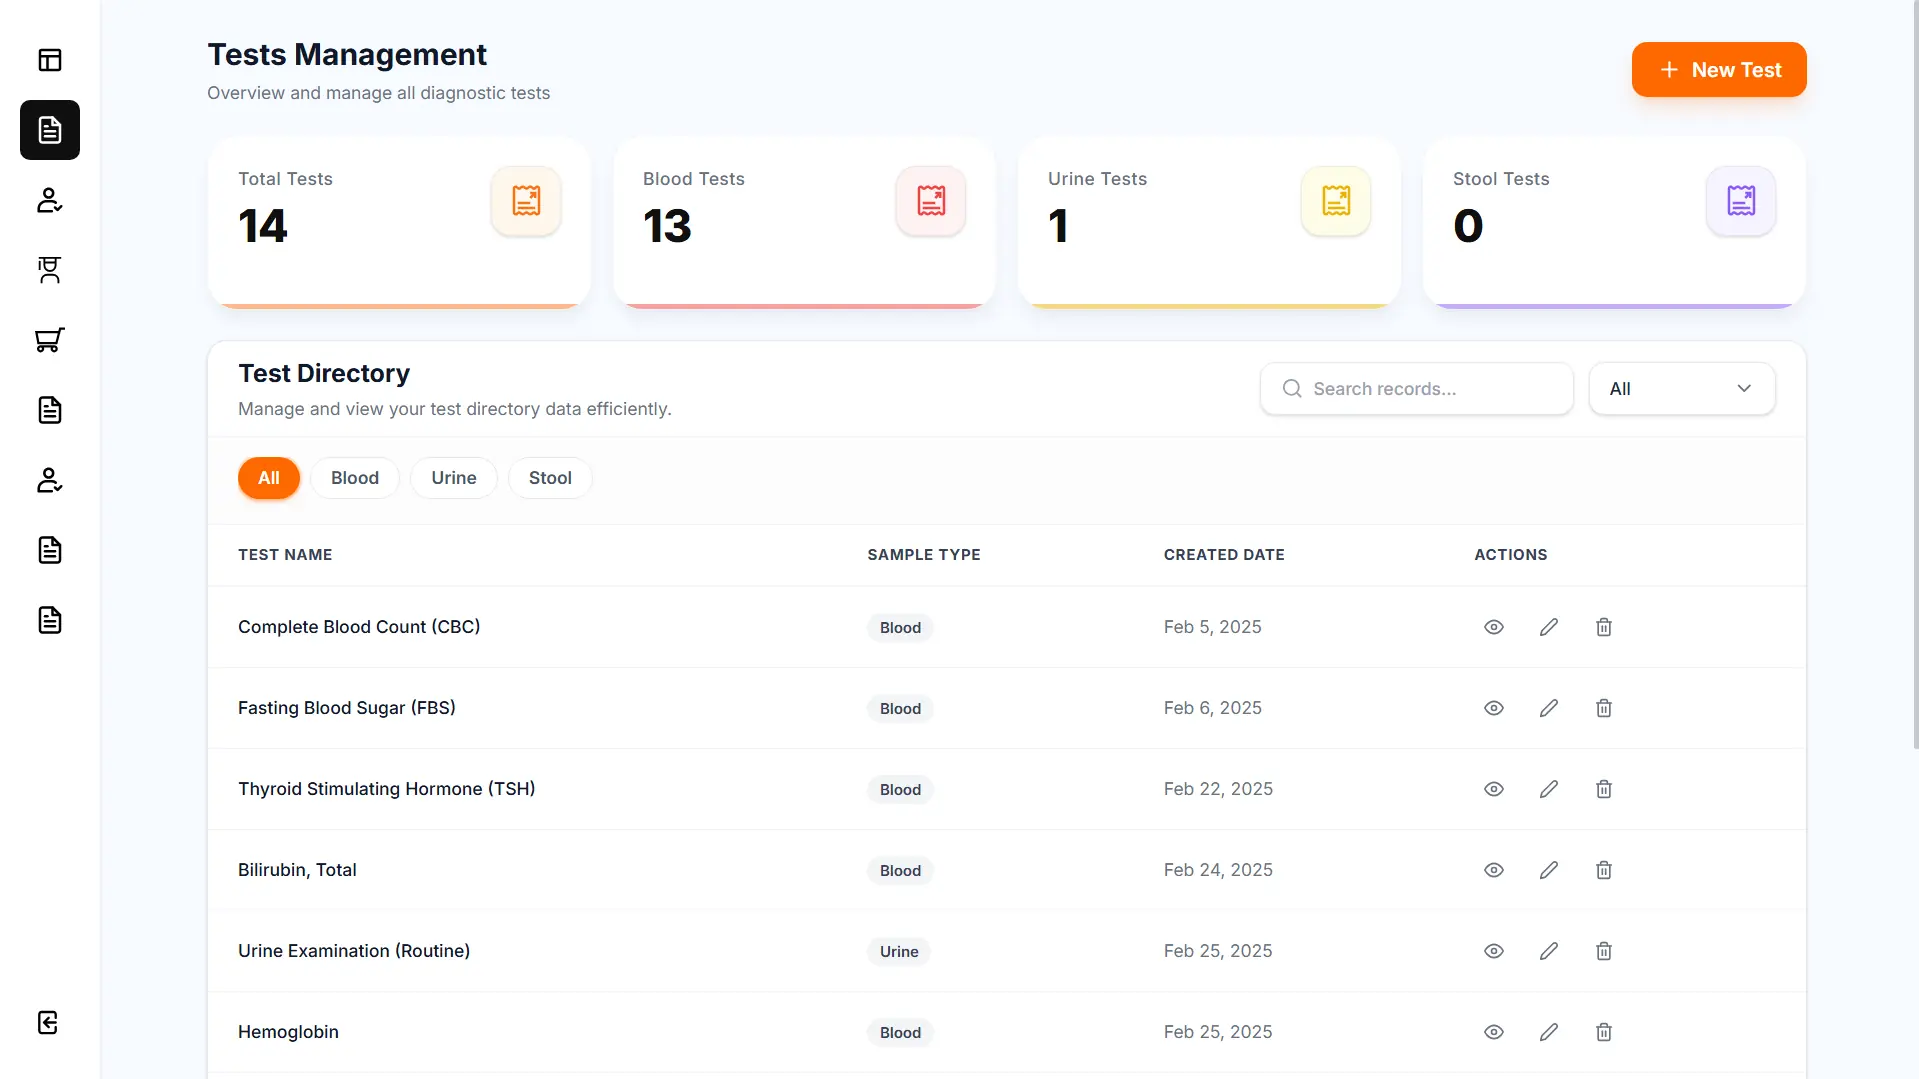Click the Thyroid Stimulating Hormone (TSH) name

(x=387, y=789)
